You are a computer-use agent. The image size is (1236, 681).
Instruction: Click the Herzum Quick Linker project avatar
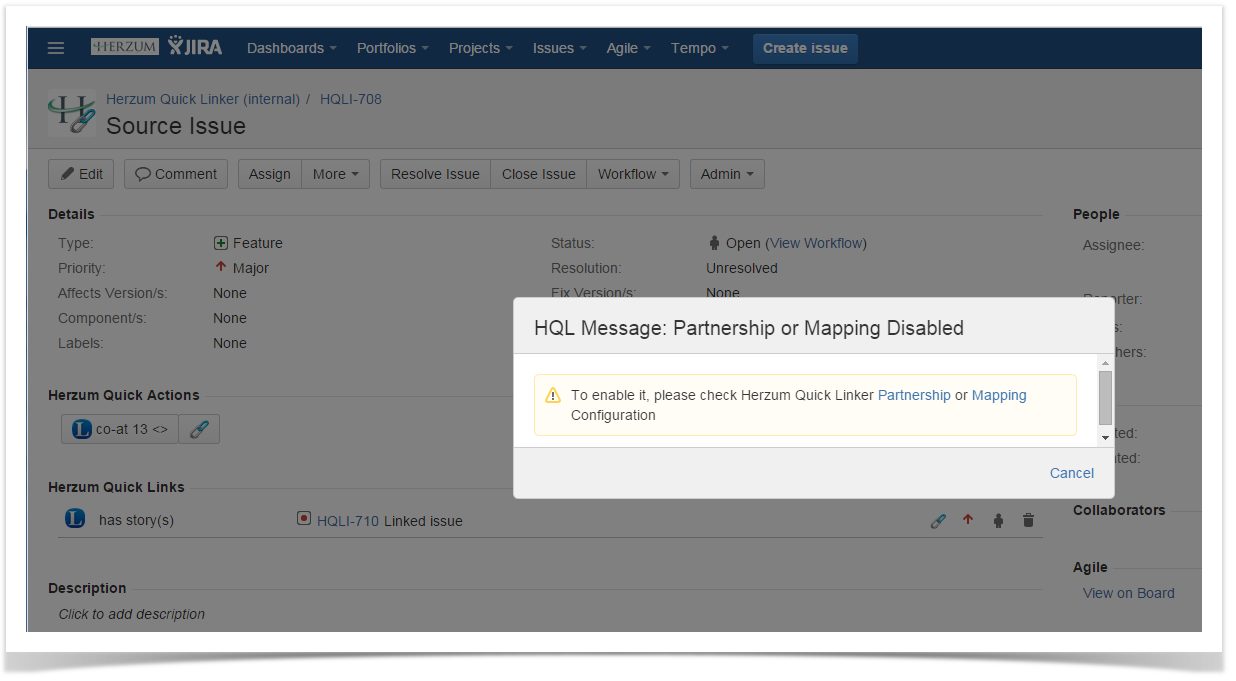[72, 113]
